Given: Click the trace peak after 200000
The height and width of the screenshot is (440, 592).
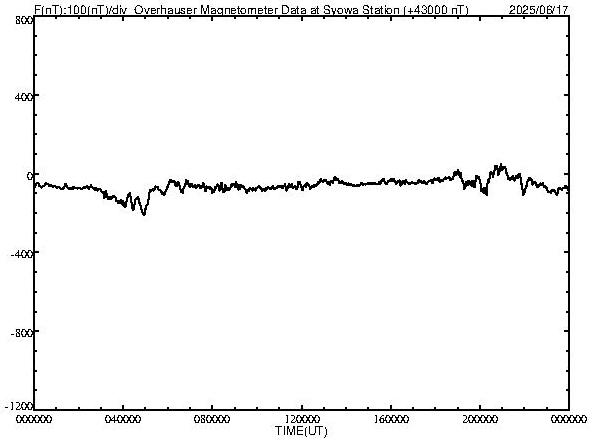Looking at the screenshot, I should [501, 165].
